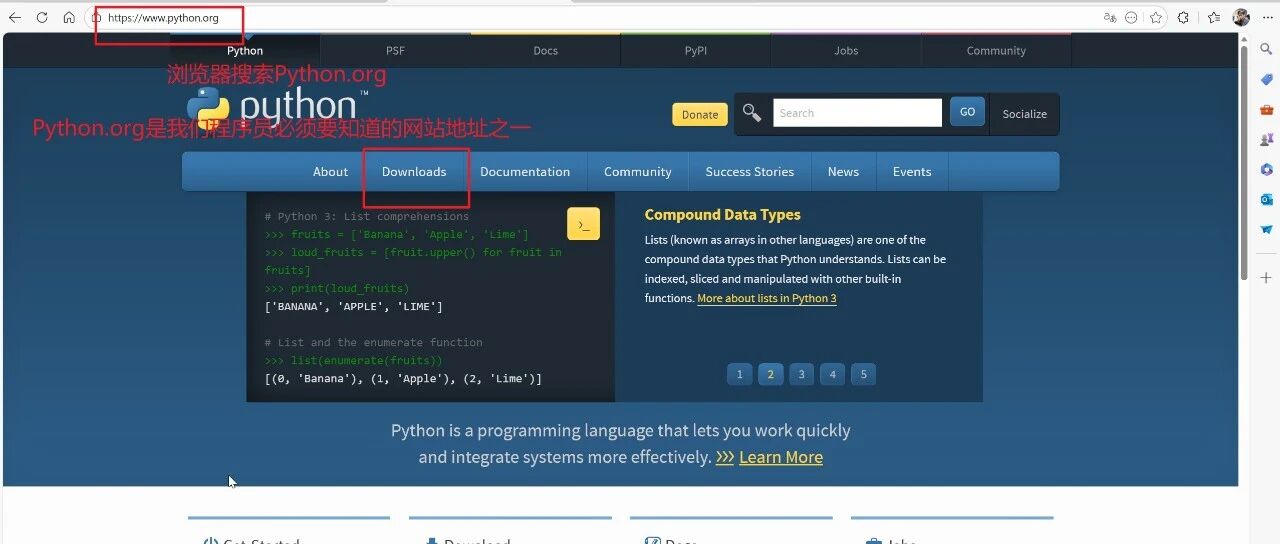Viewport: 1280px width, 544px height.
Task: Switch to the Jobs top tab
Action: 846,50
